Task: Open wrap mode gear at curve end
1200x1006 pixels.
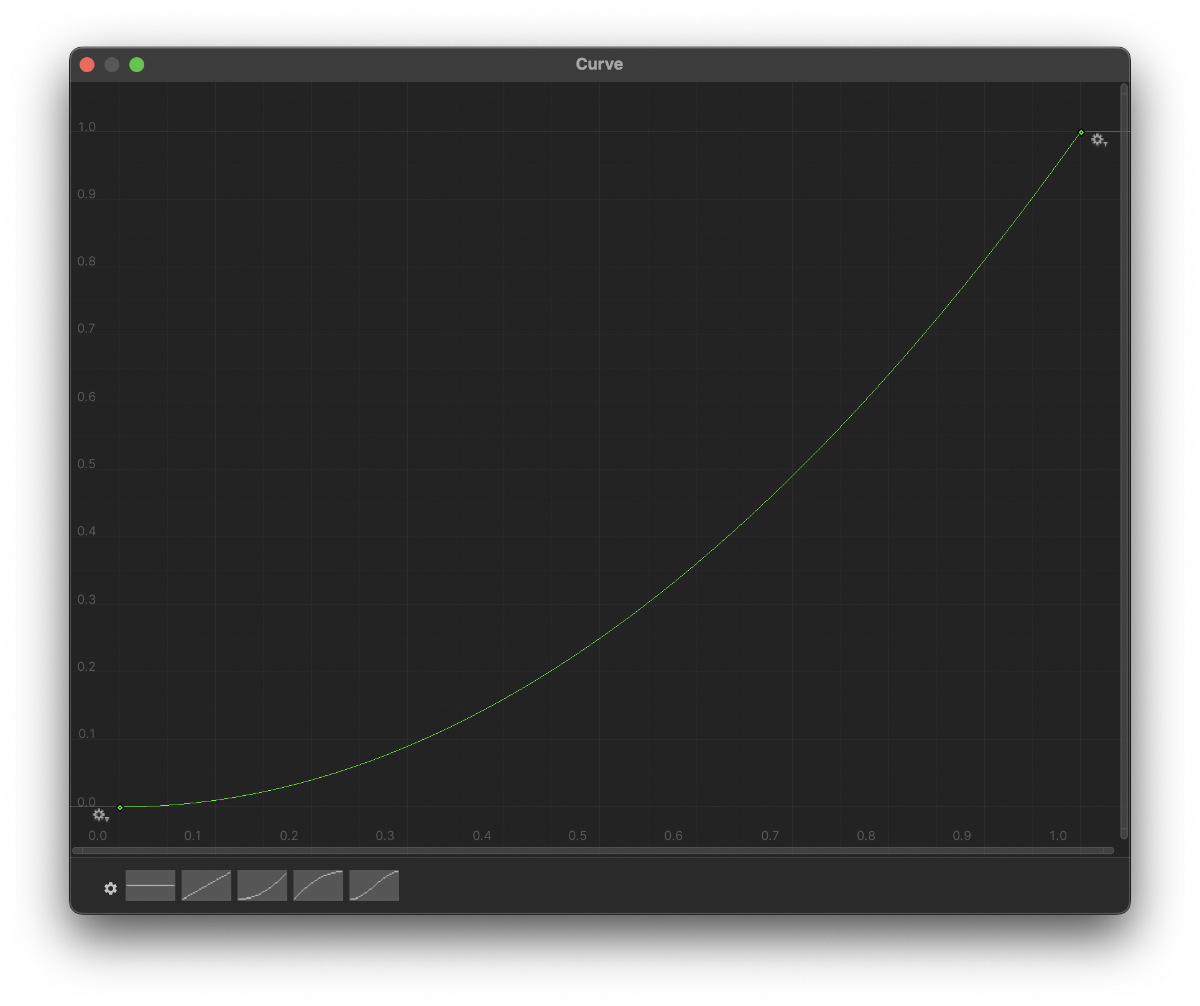Action: [1098, 141]
